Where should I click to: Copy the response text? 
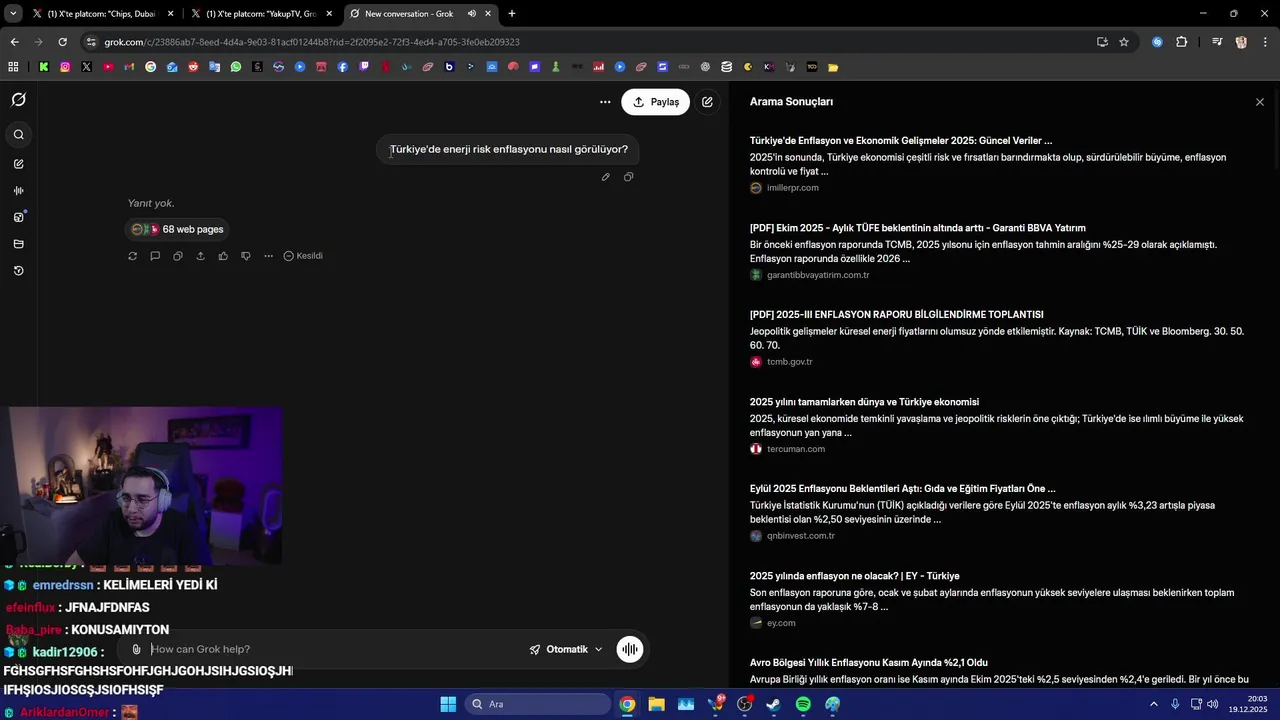(x=178, y=256)
